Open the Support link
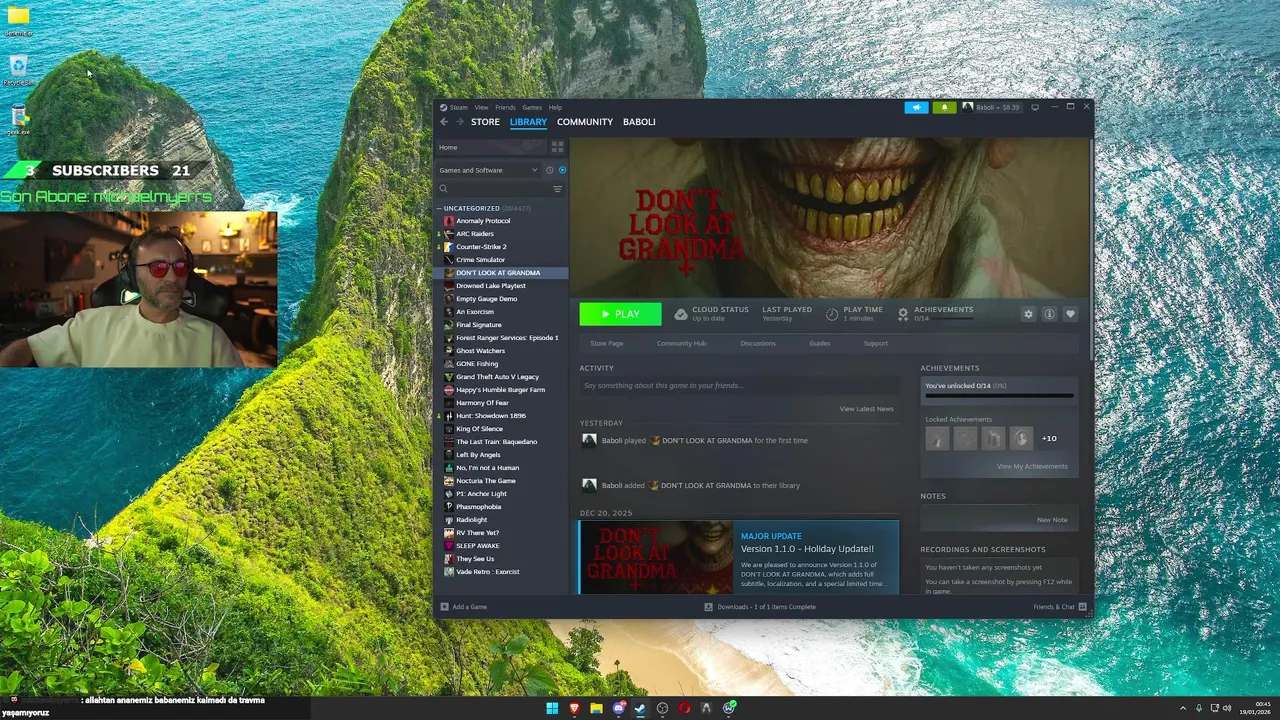Viewport: 1280px width, 720px height. click(875, 343)
